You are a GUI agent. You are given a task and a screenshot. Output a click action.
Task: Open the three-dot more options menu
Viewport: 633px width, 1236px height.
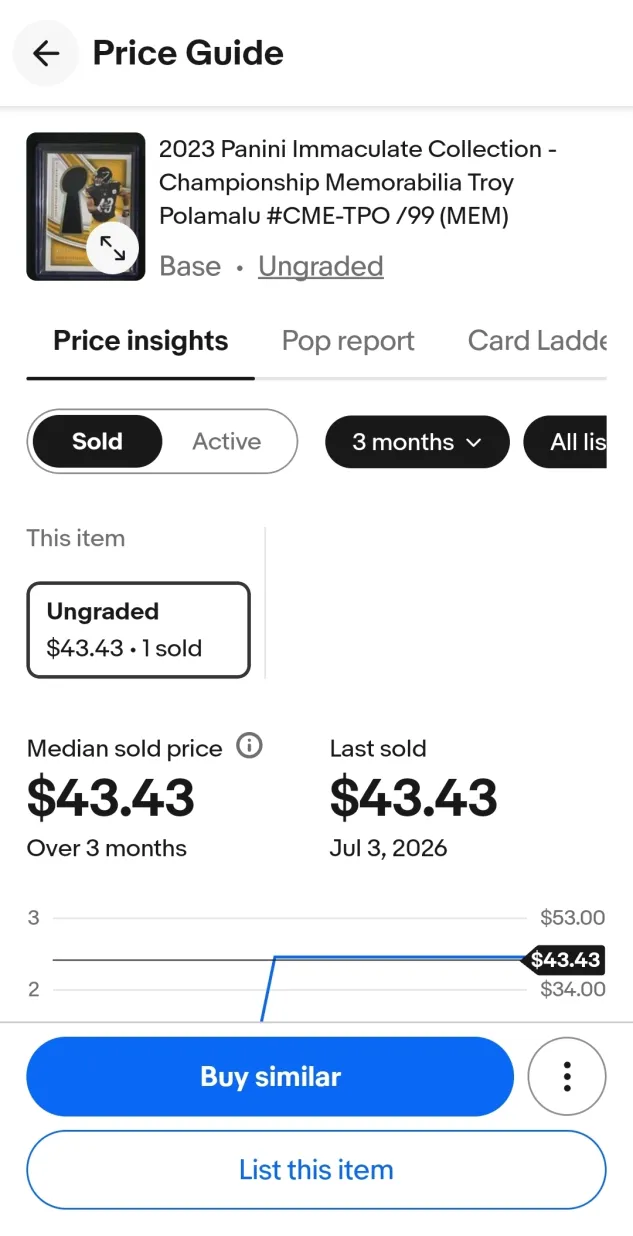click(x=567, y=1076)
